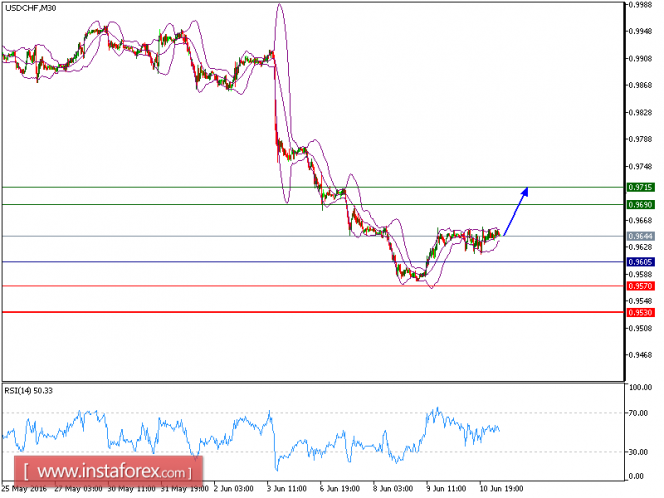Viewport: 664px width, 498px height.
Task: Select the 0.9605 blue price label
Action: pos(640,262)
